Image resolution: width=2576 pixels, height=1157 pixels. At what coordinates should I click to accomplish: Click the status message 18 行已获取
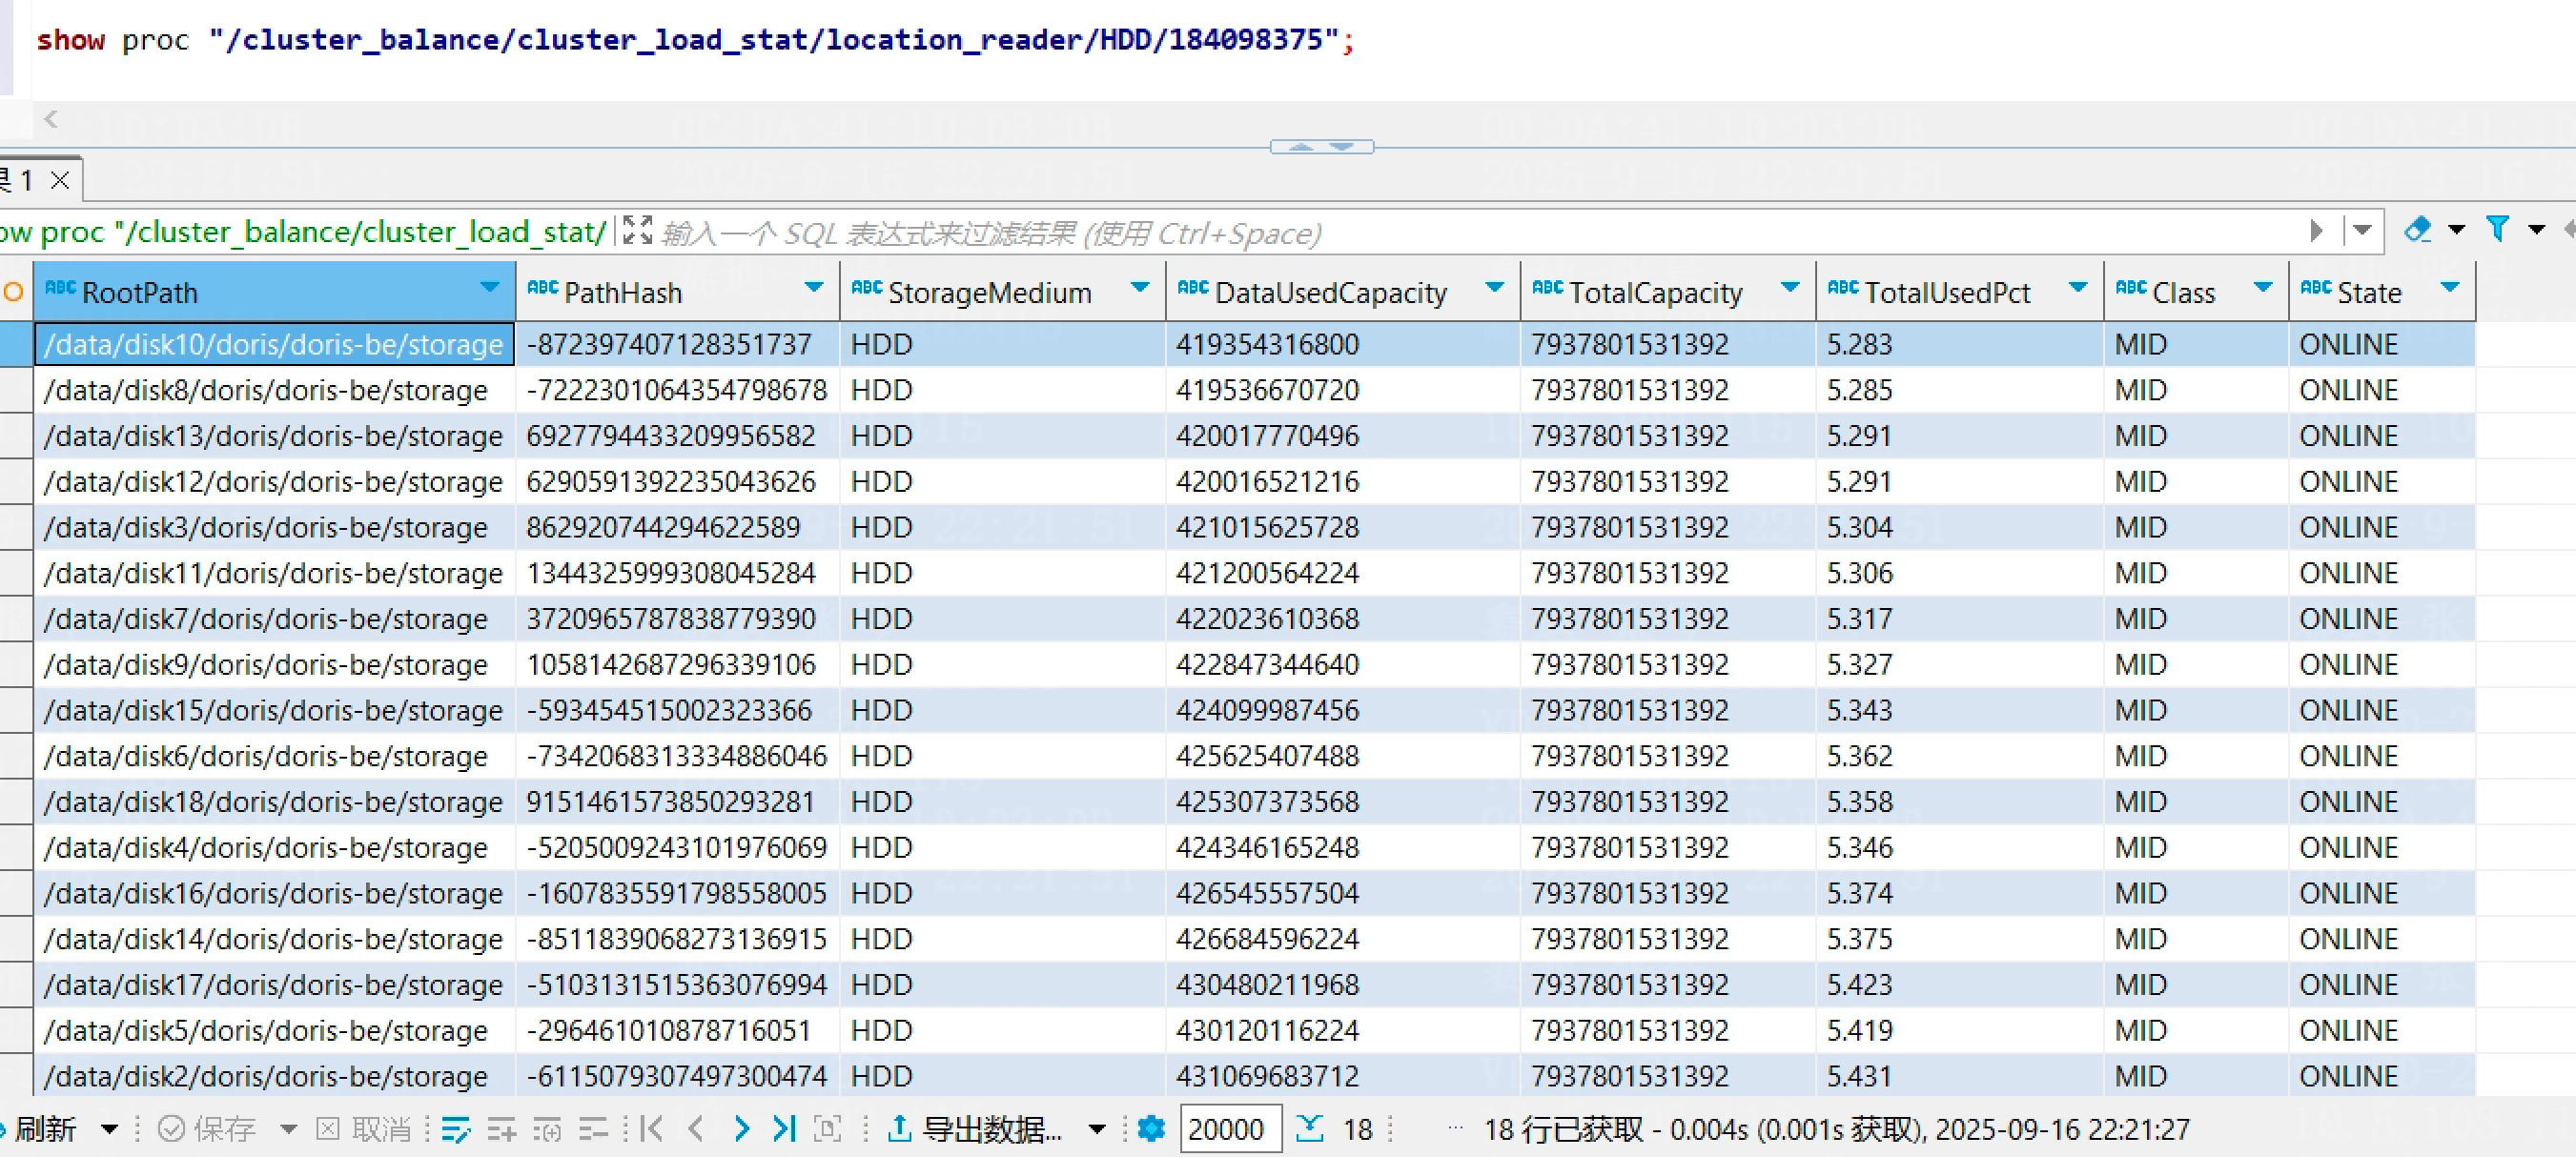[1564, 1130]
